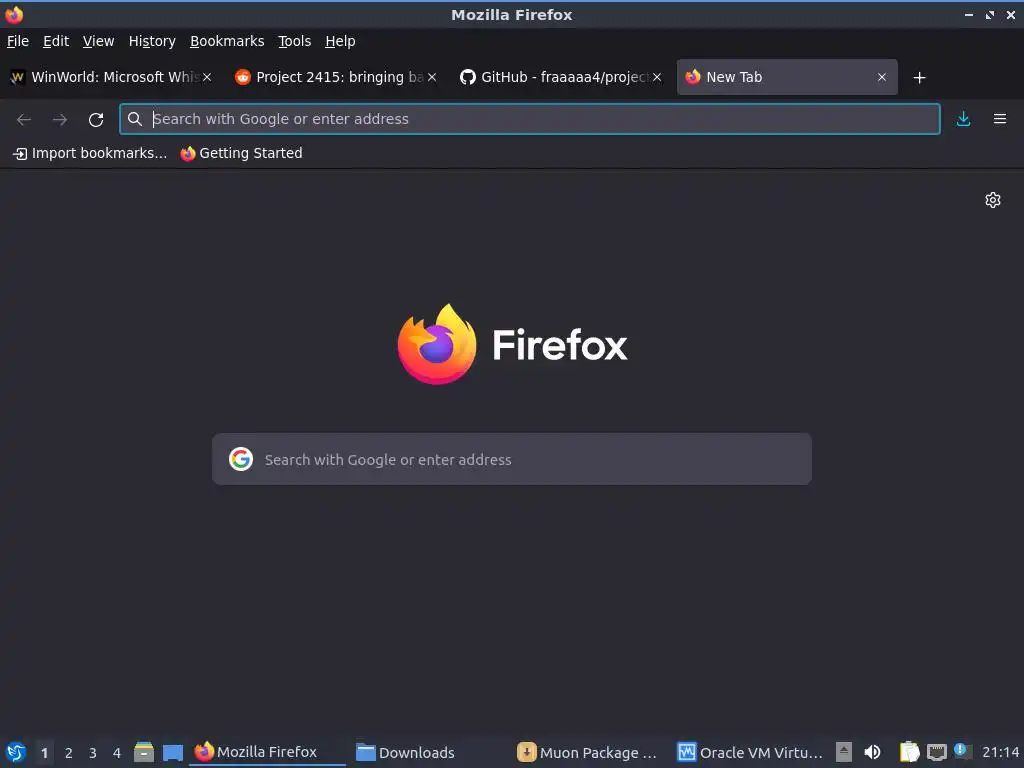Viewport: 1024px width, 768px height.
Task: Switch to Muon Package Manager in taskbar
Action: 591,752
